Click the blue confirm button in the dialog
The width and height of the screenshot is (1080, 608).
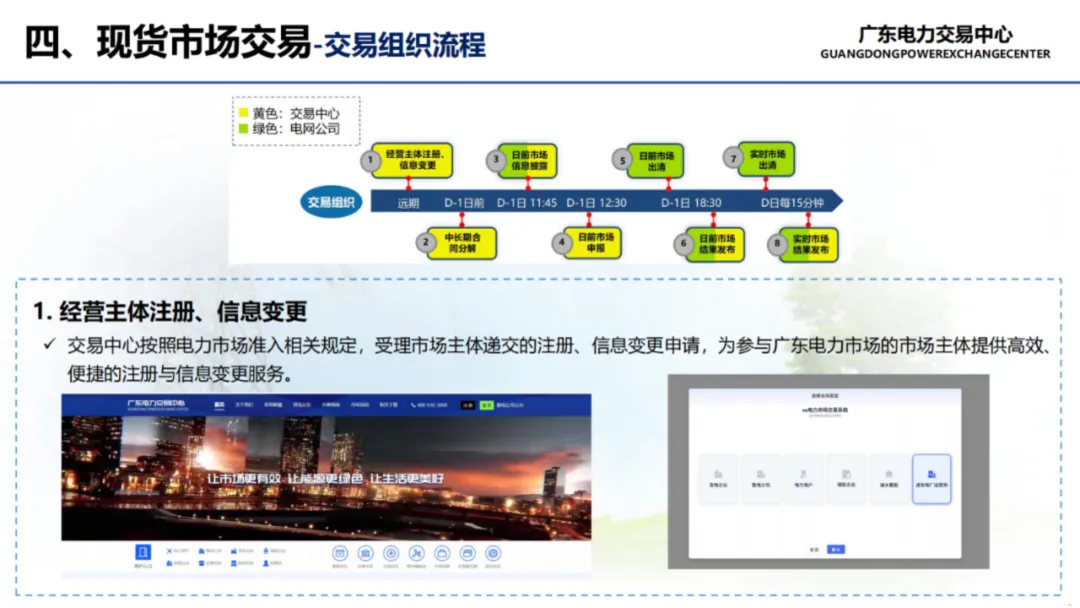point(835,549)
